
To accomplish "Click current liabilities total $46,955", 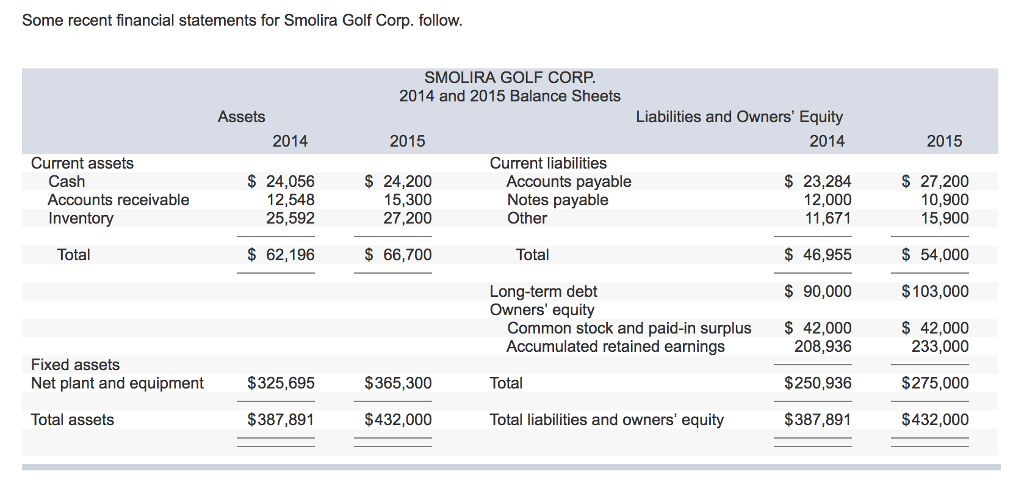I will [x=818, y=255].
